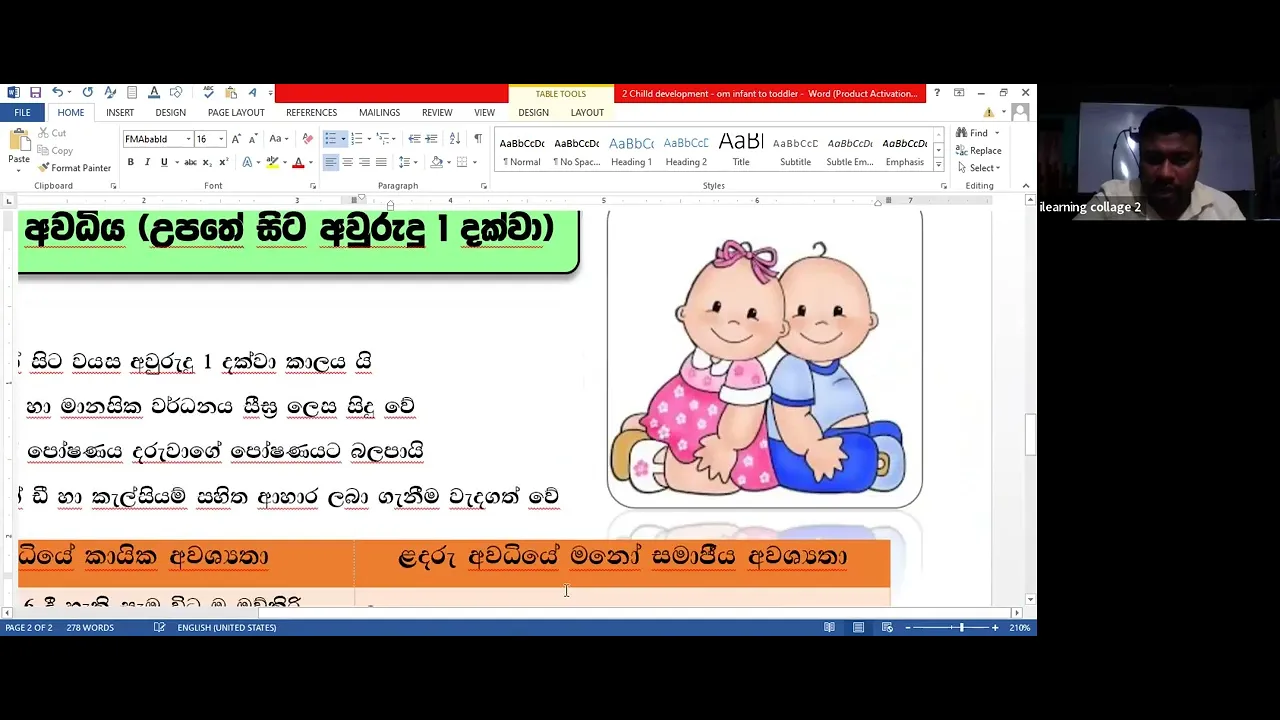Increase paragraph indent
Viewport: 1280px width, 720px height.
tap(432, 139)
